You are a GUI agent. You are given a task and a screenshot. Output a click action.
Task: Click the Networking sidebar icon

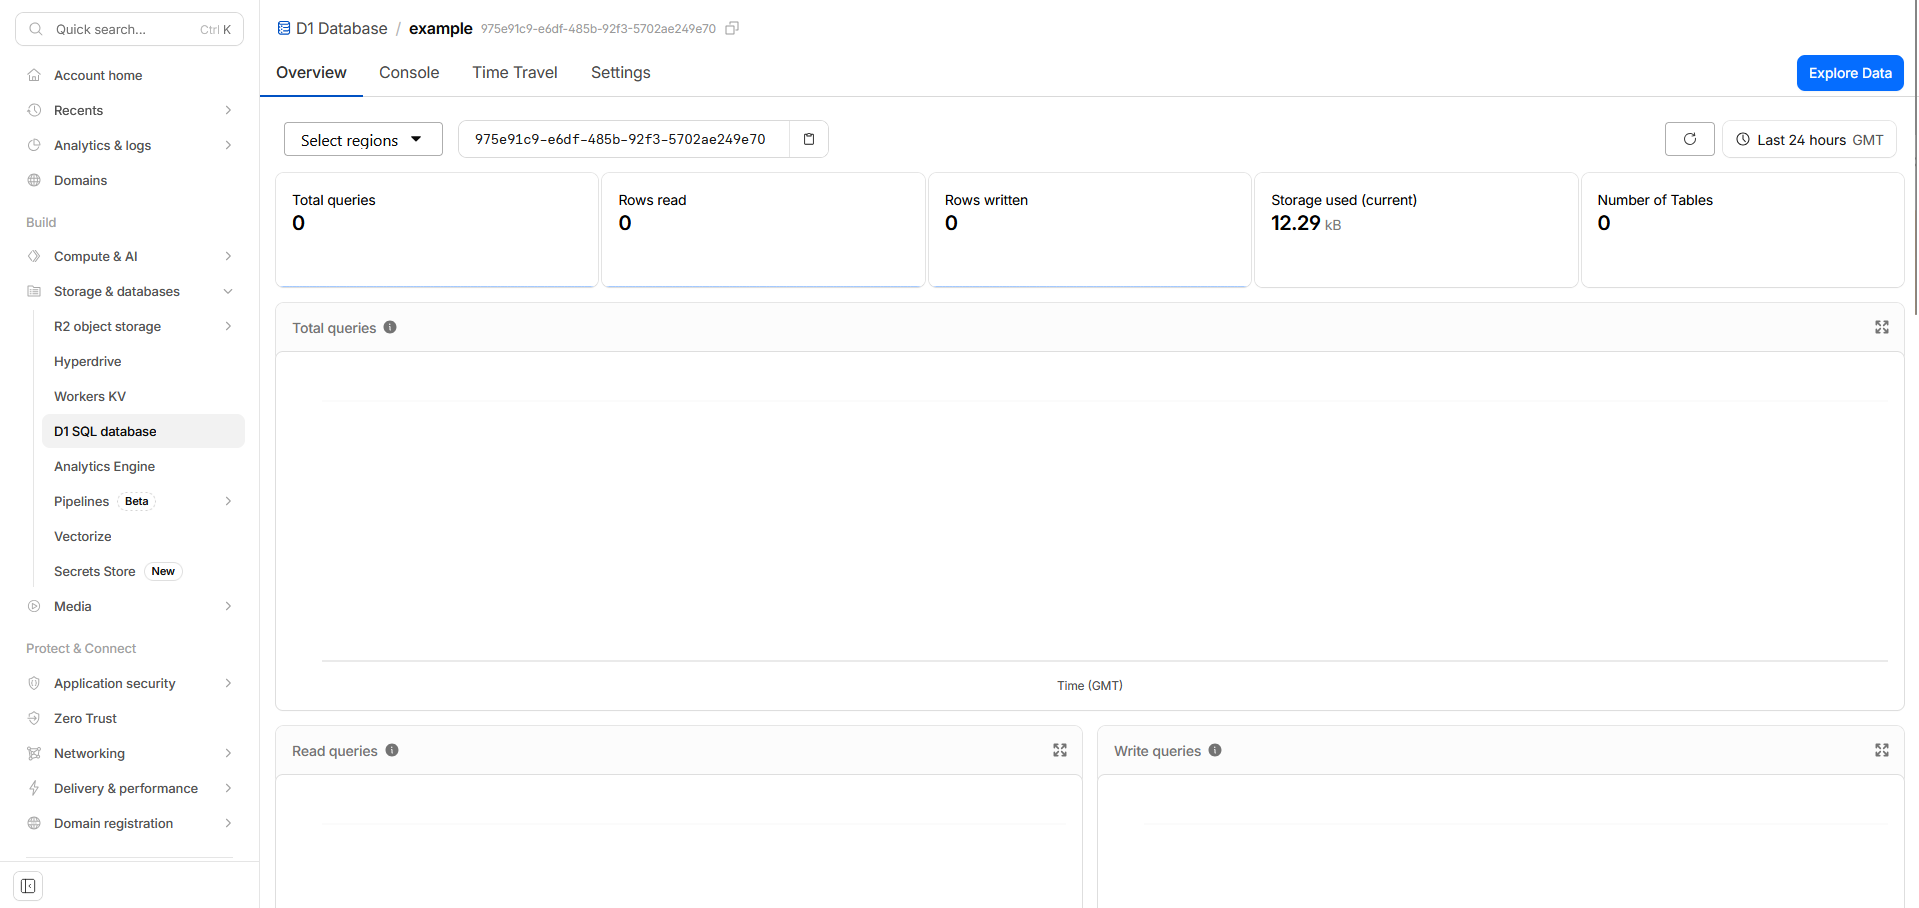[34, 753]
